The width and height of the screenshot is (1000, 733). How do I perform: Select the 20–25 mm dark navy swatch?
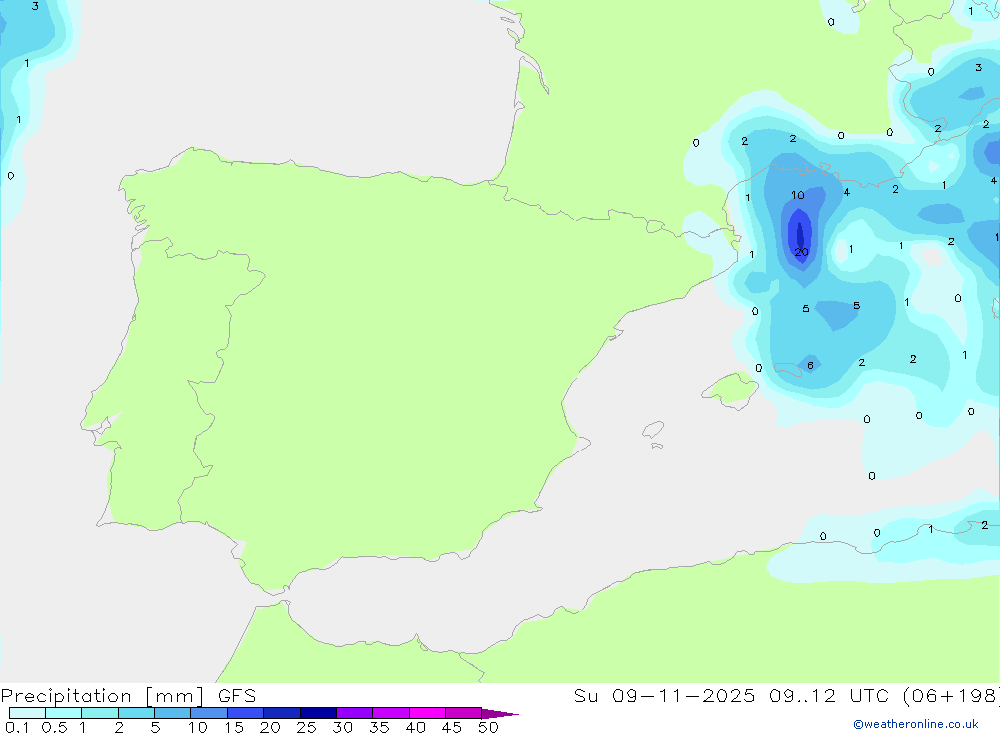[281, 713]
